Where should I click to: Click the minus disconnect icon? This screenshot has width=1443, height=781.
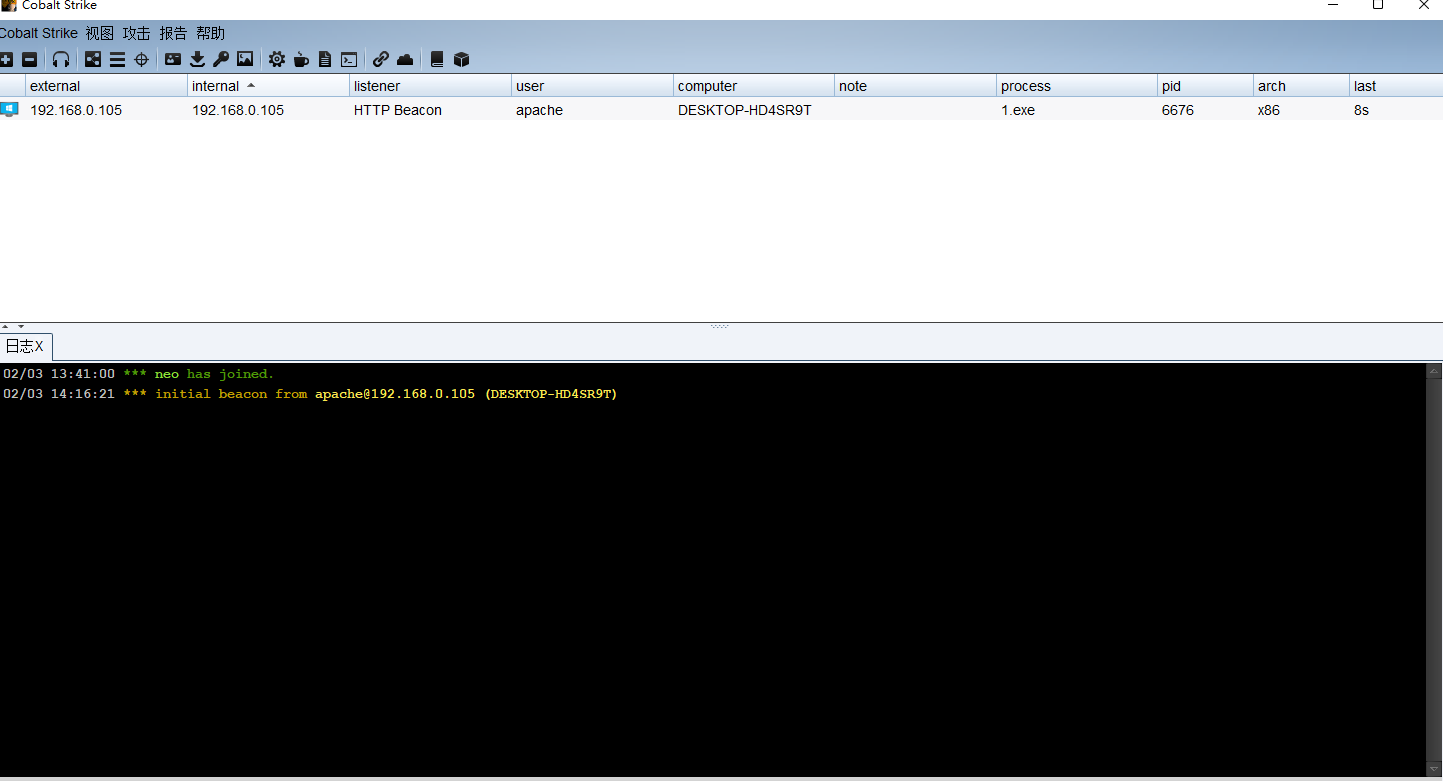29,59
